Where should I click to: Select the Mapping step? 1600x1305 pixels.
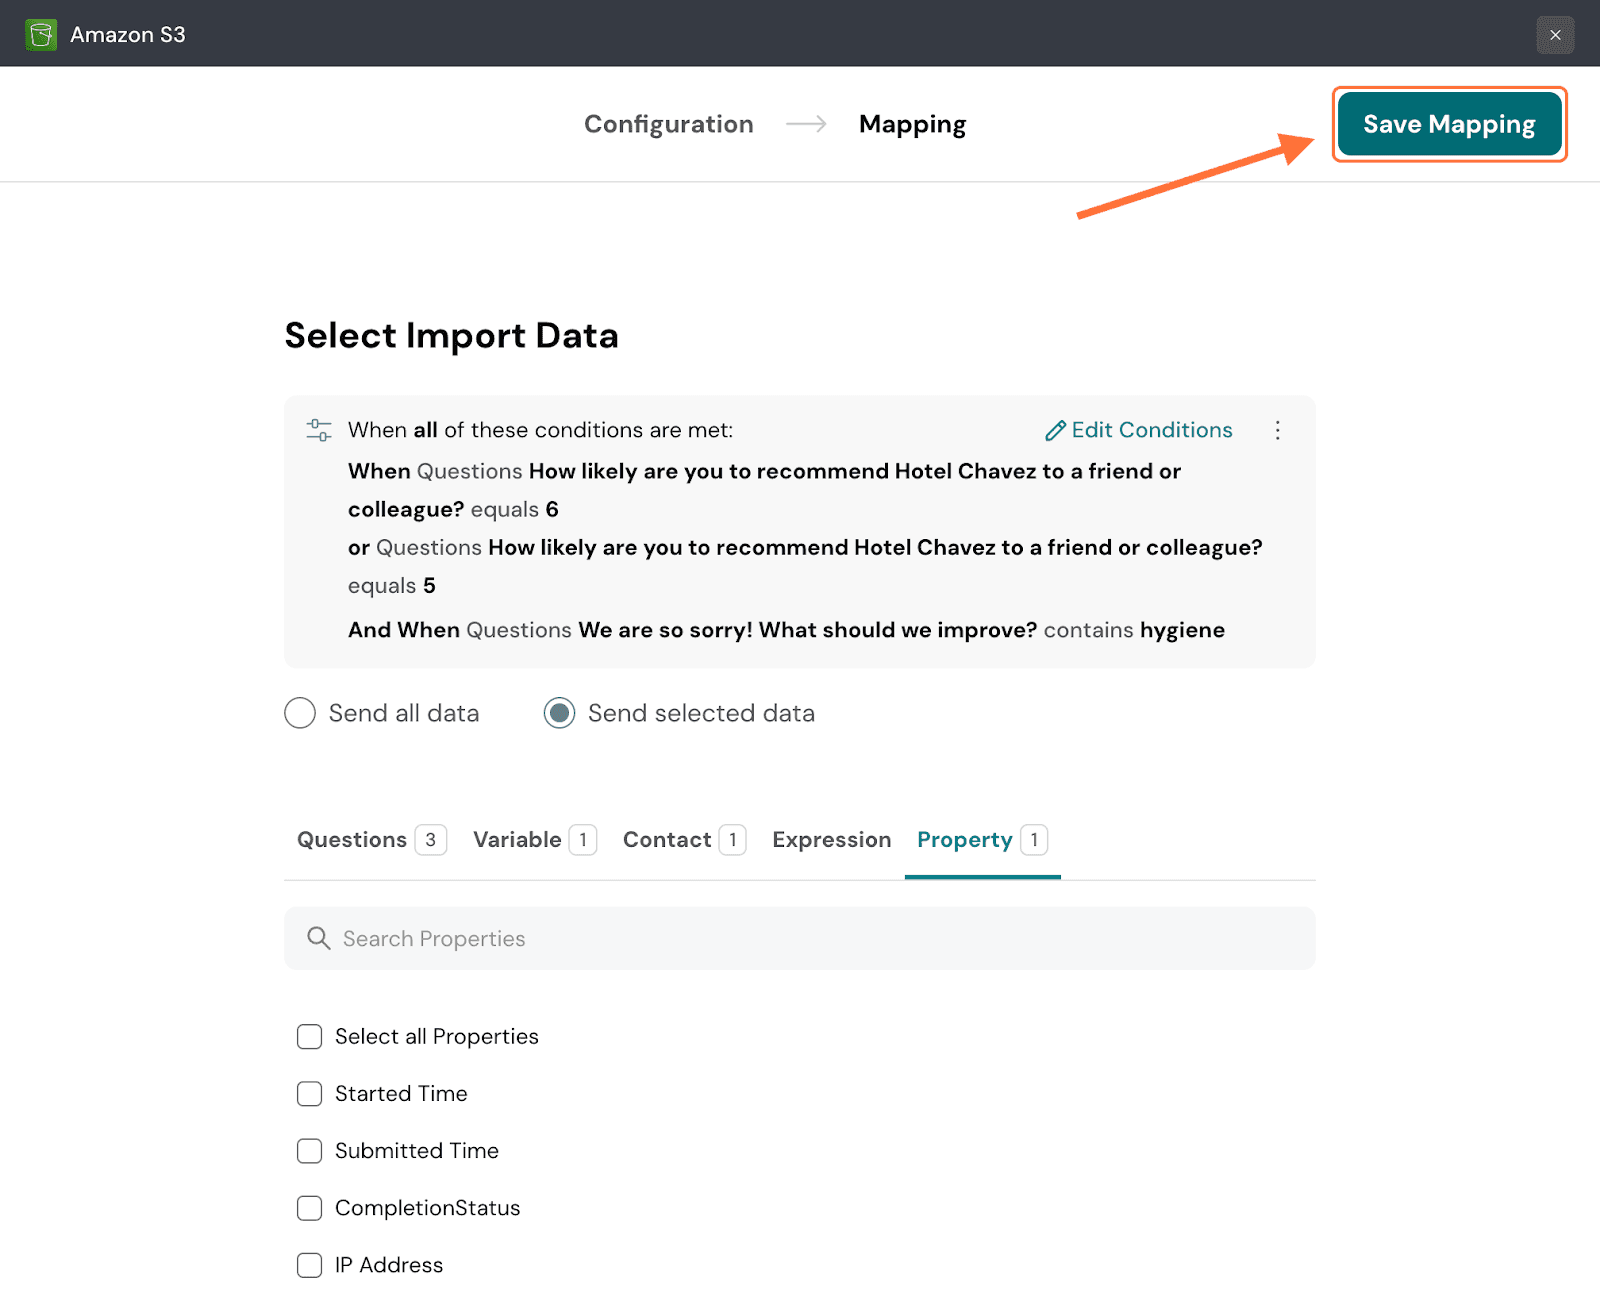912,124
